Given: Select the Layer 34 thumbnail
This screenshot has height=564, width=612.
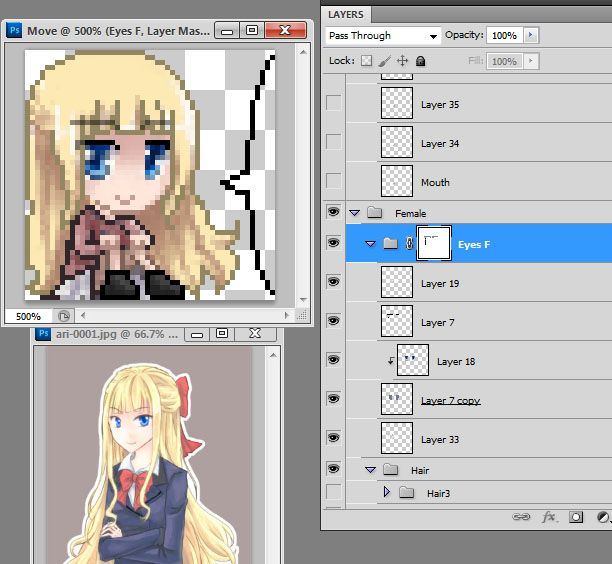Looking at the screenshot, I should click(x=397, y=142).
